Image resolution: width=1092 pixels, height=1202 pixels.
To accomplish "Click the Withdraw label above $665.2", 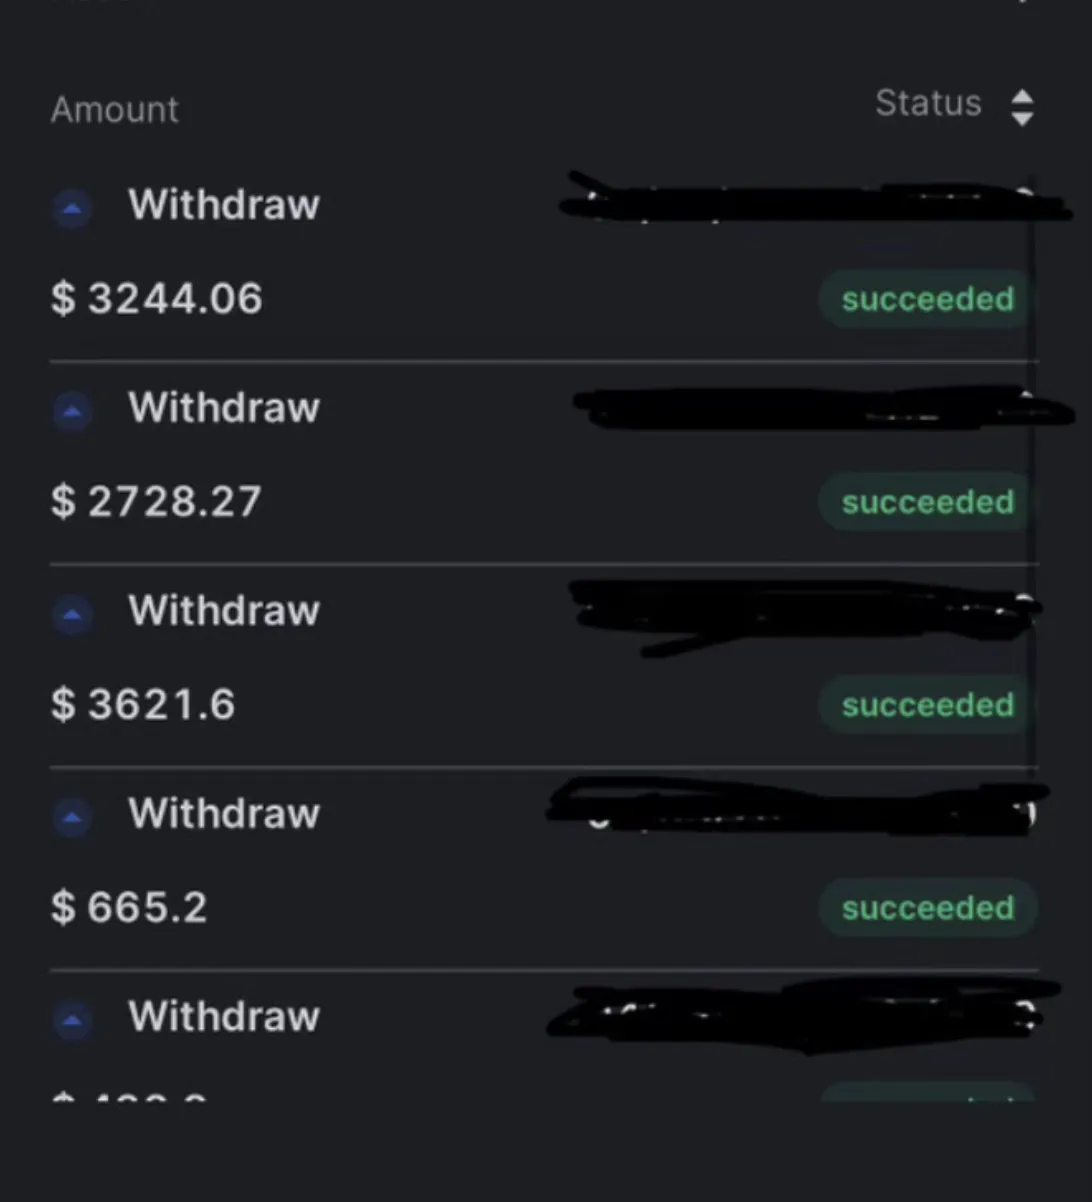I will pos(224,813).
